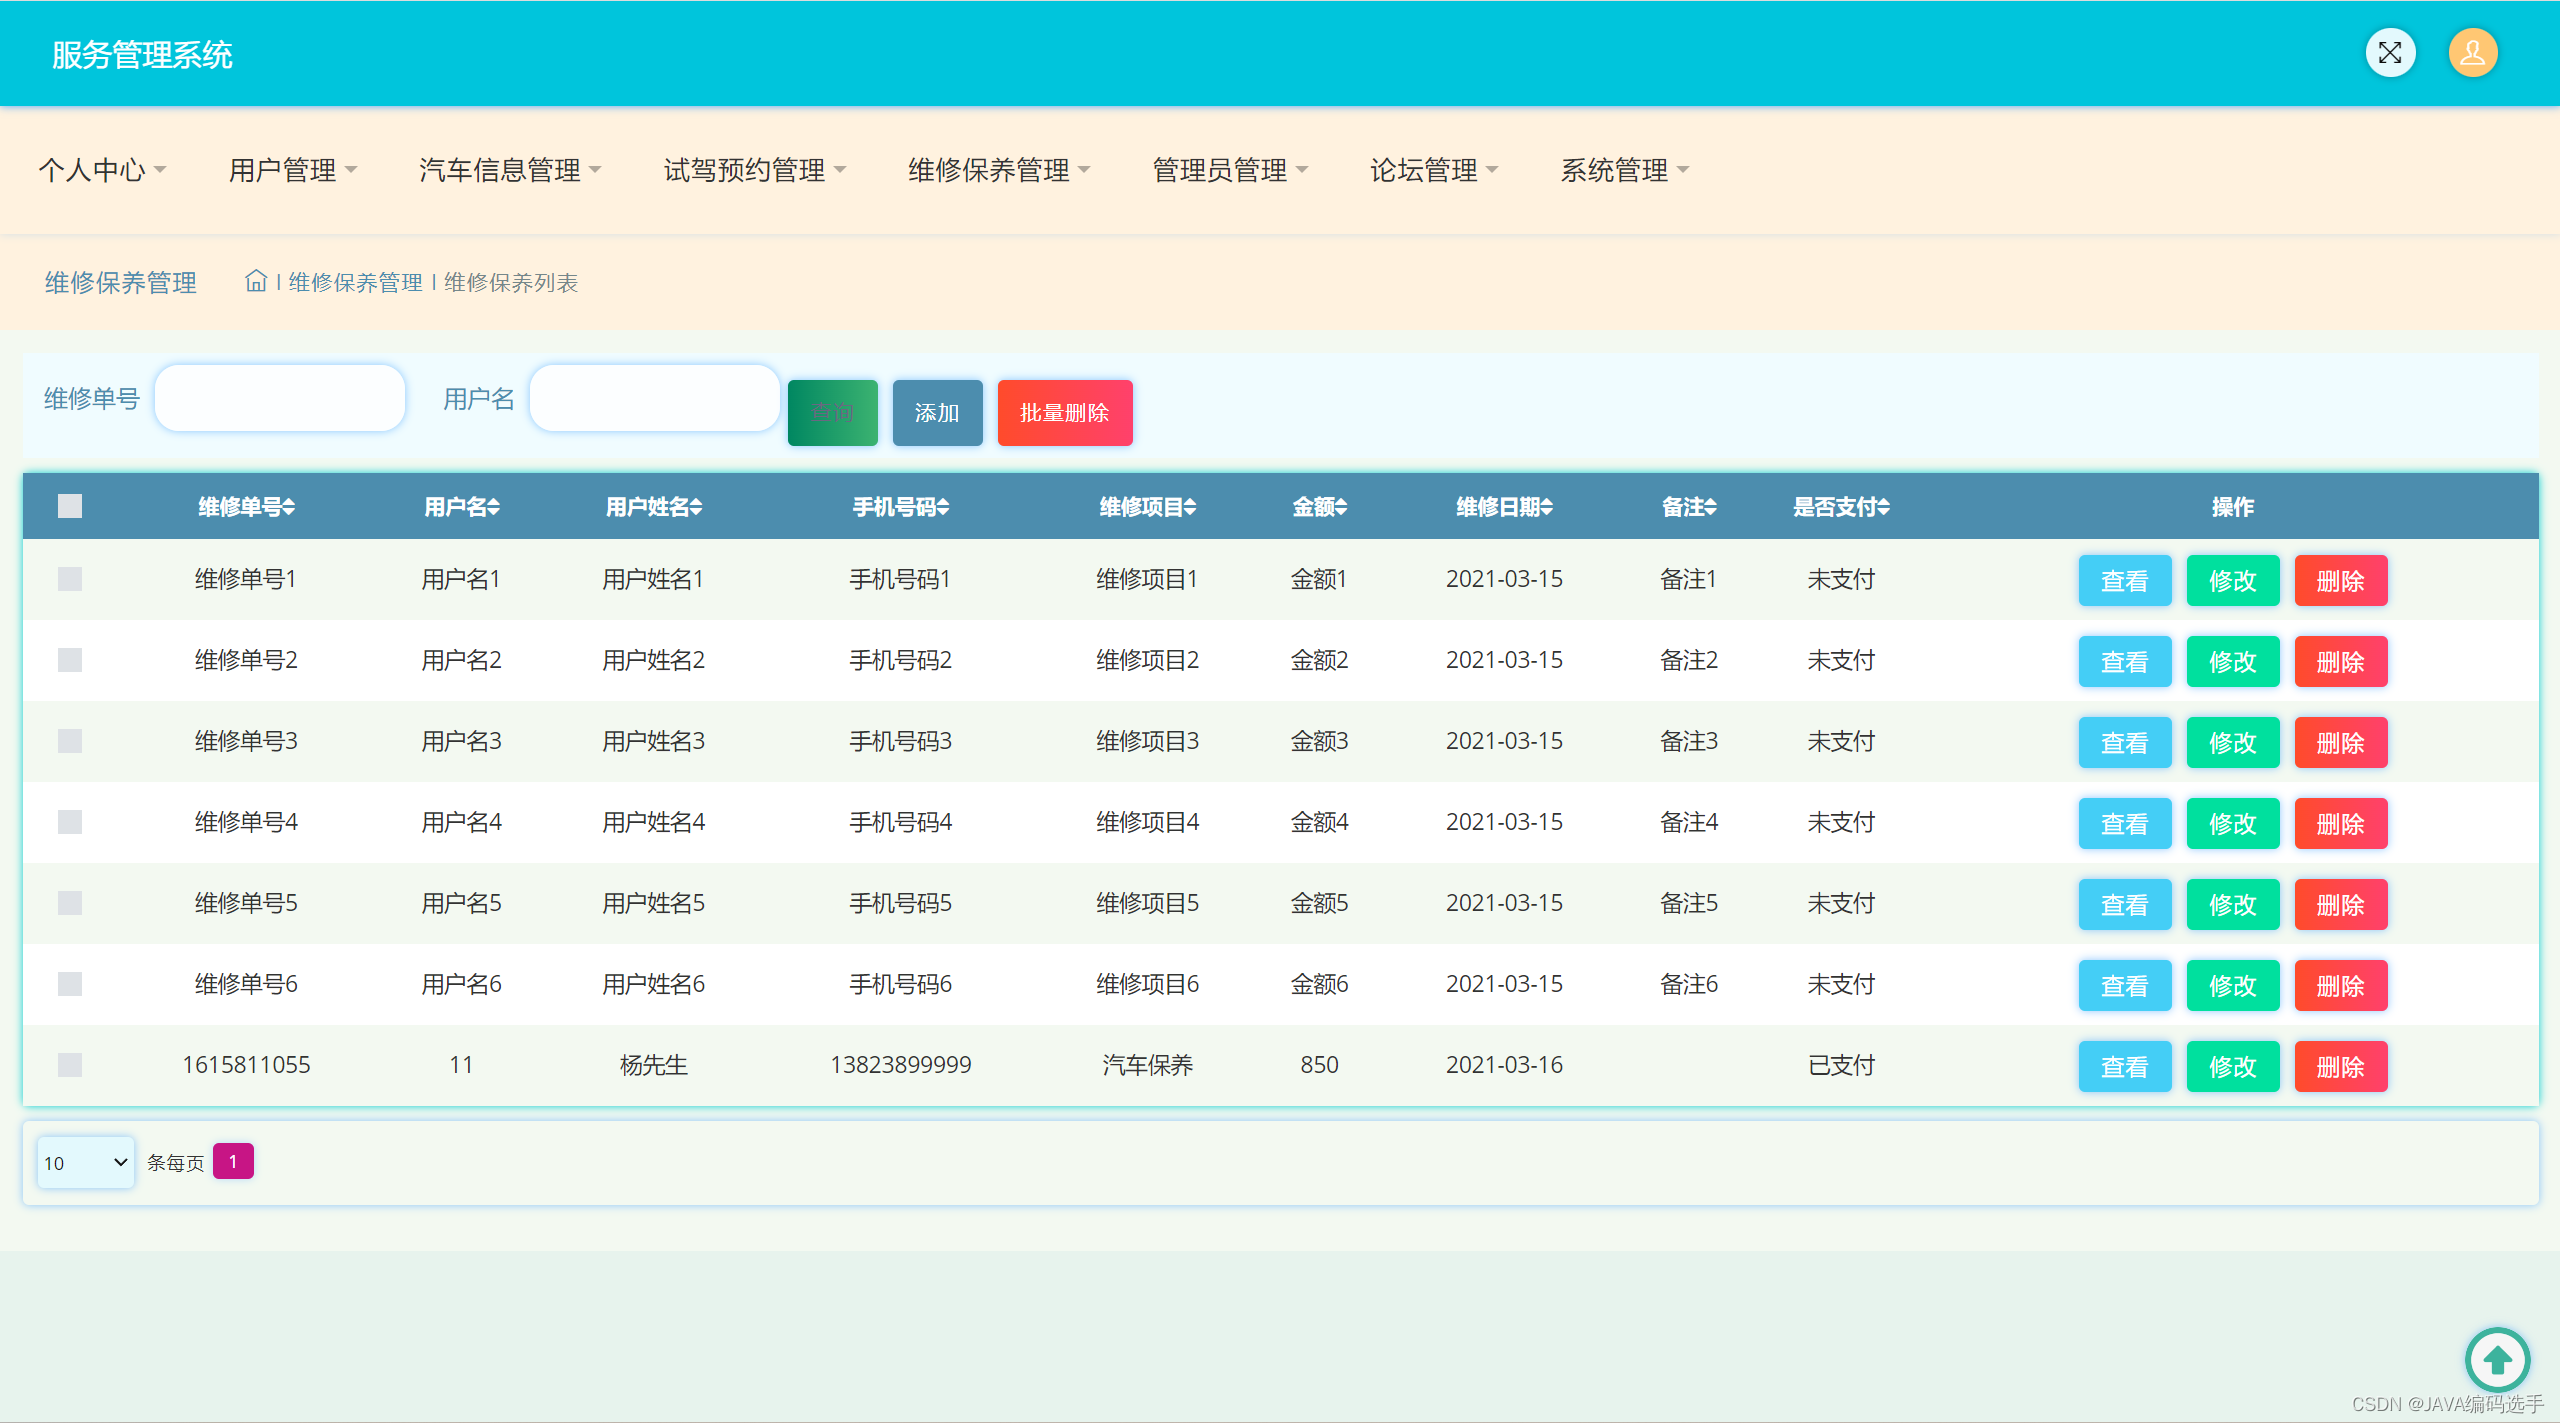The width and height of the screenshot is (2560, 1423).
Task: Check the checkbox for row 维修单号1
Action: coord(70,579)
